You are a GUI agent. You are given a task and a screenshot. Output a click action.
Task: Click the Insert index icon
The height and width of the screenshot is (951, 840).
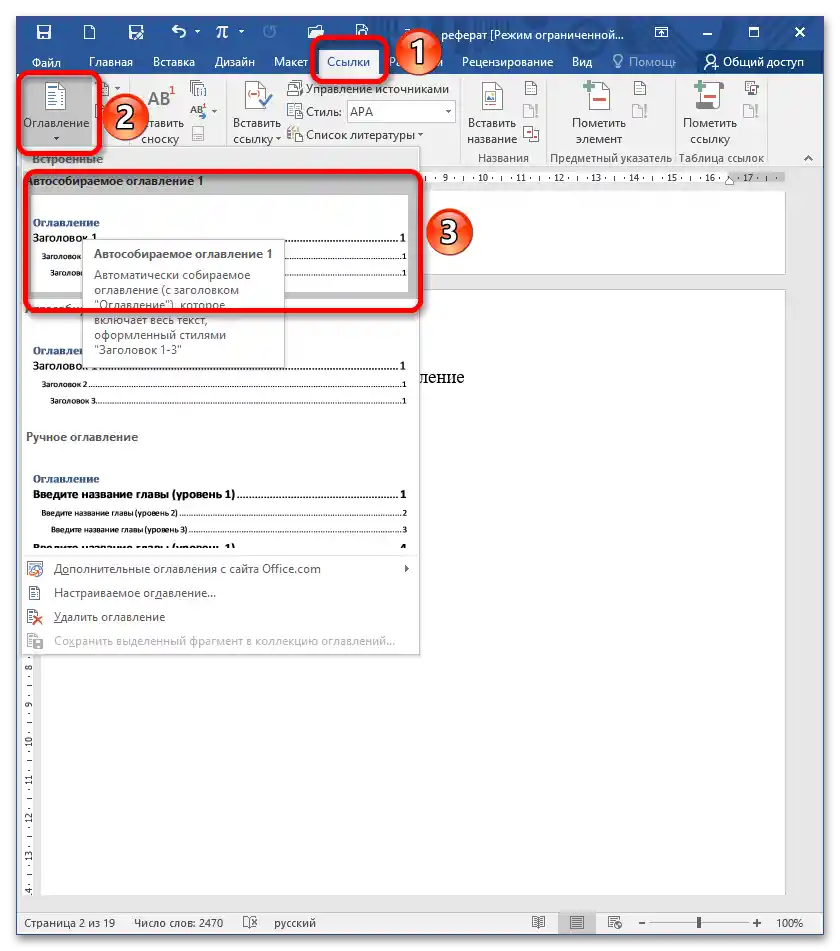(640, 89)
